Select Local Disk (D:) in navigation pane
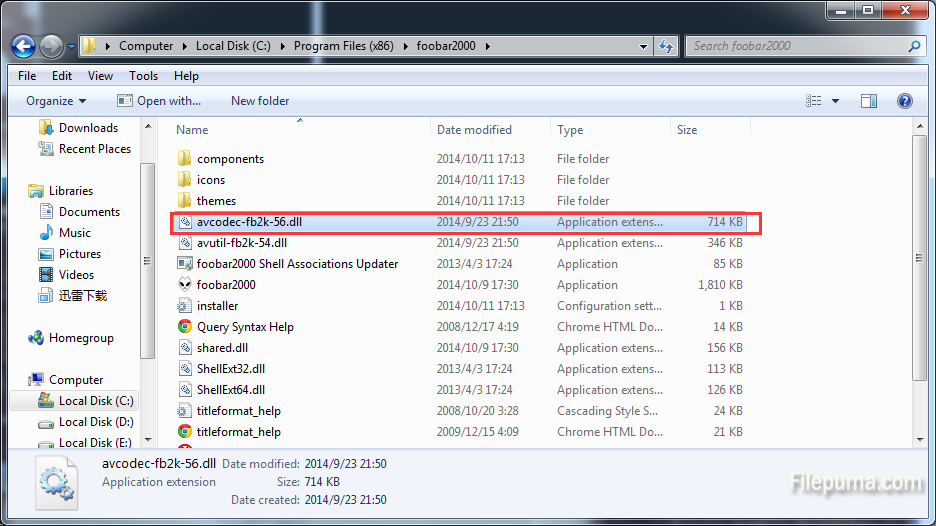The width and height of the screenshot is (936, 526). pos(95,422)
